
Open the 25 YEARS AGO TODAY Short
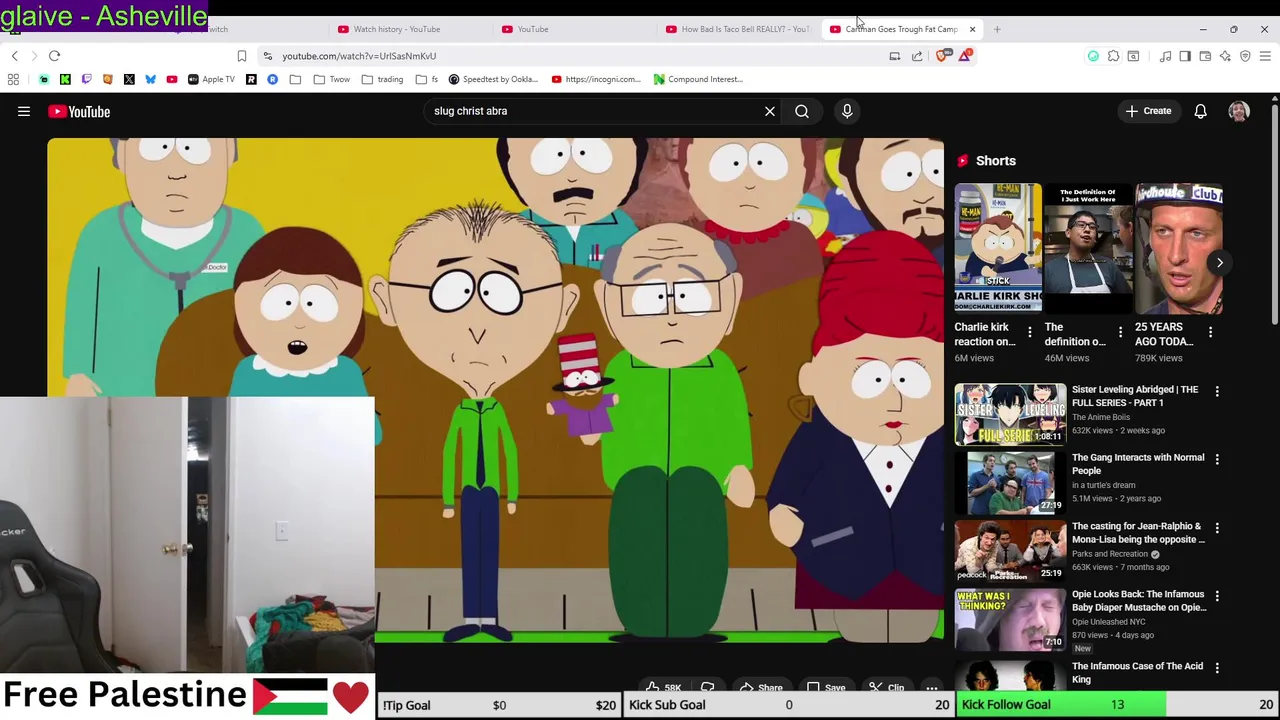[x=1179, y=248]
